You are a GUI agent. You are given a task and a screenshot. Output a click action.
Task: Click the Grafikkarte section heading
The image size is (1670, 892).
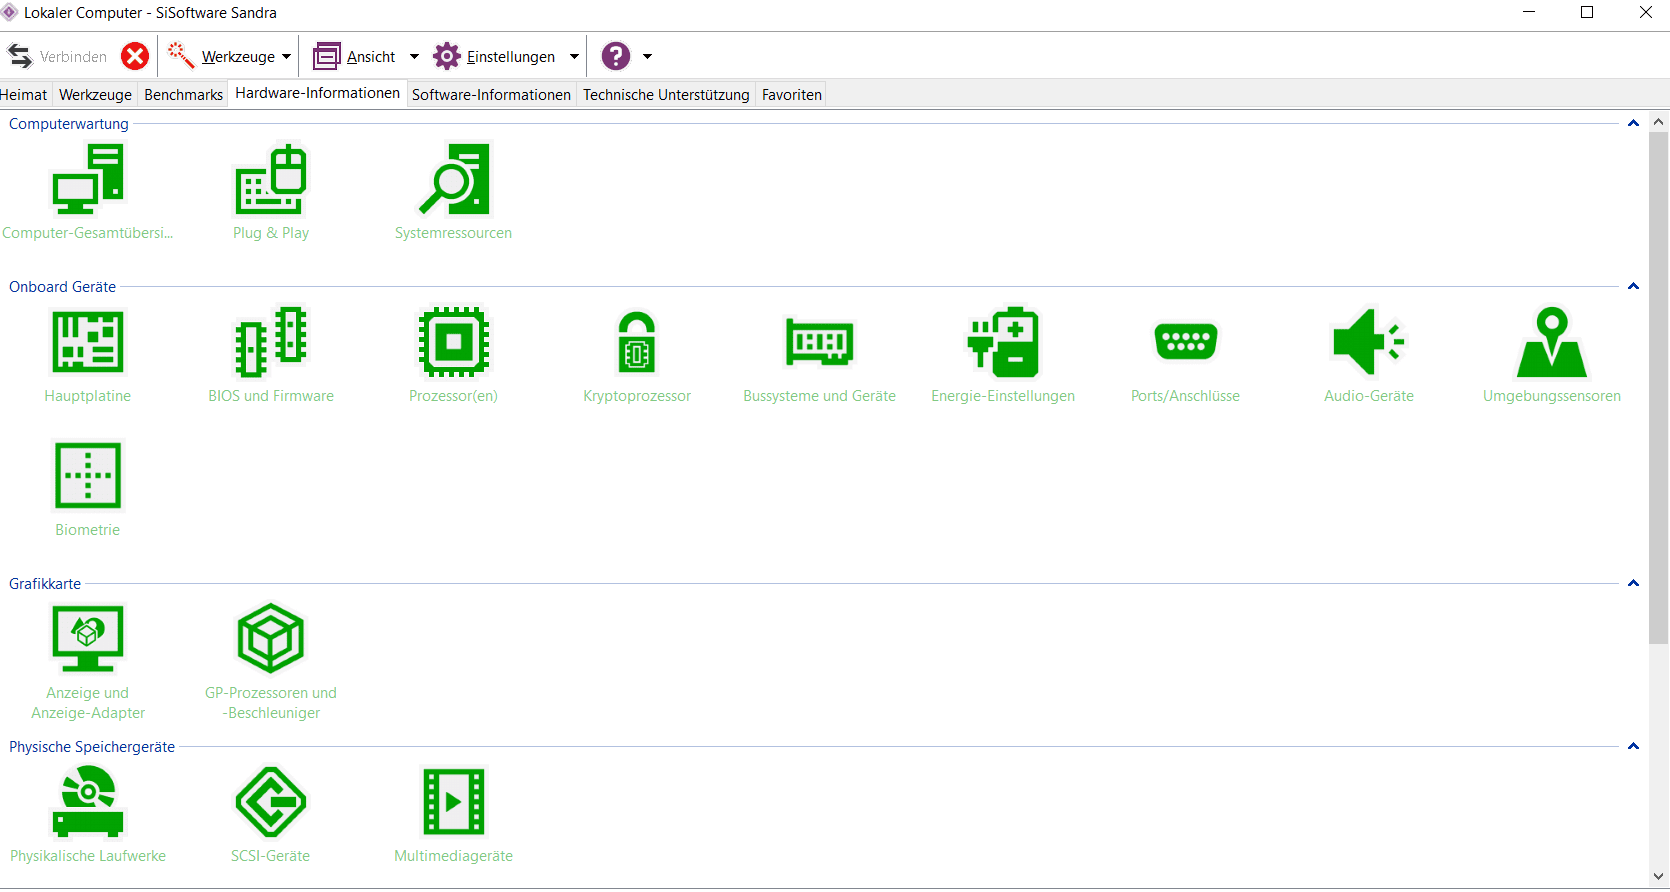[45, 584]
